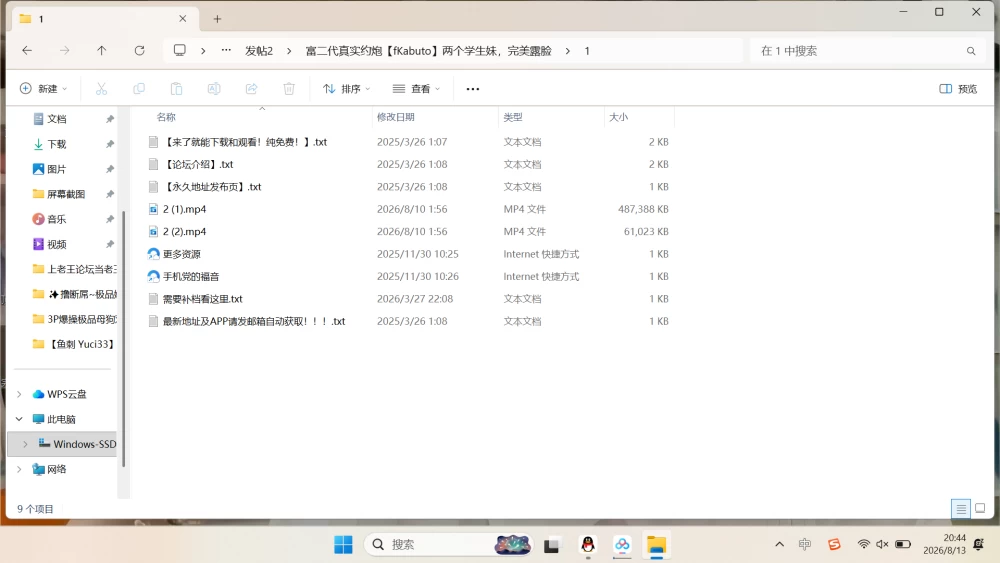Select 需要补档看这里.txt file
Viewport: 1000px width, 563px height.
click(x=203, y=298)
